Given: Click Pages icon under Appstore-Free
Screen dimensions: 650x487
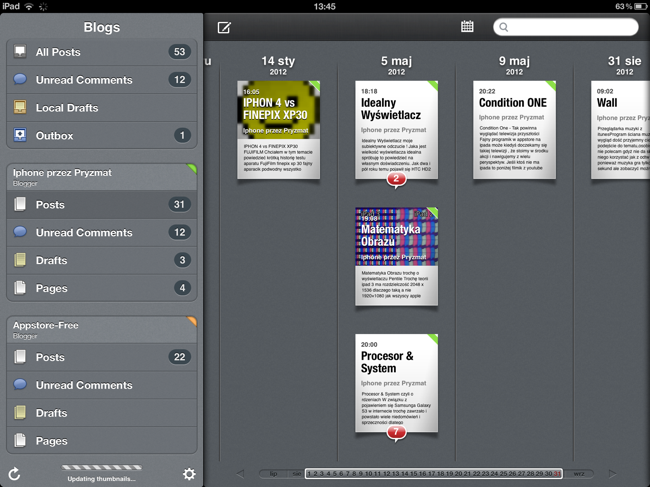Looking at the screenshot, I should coord(19,440).
